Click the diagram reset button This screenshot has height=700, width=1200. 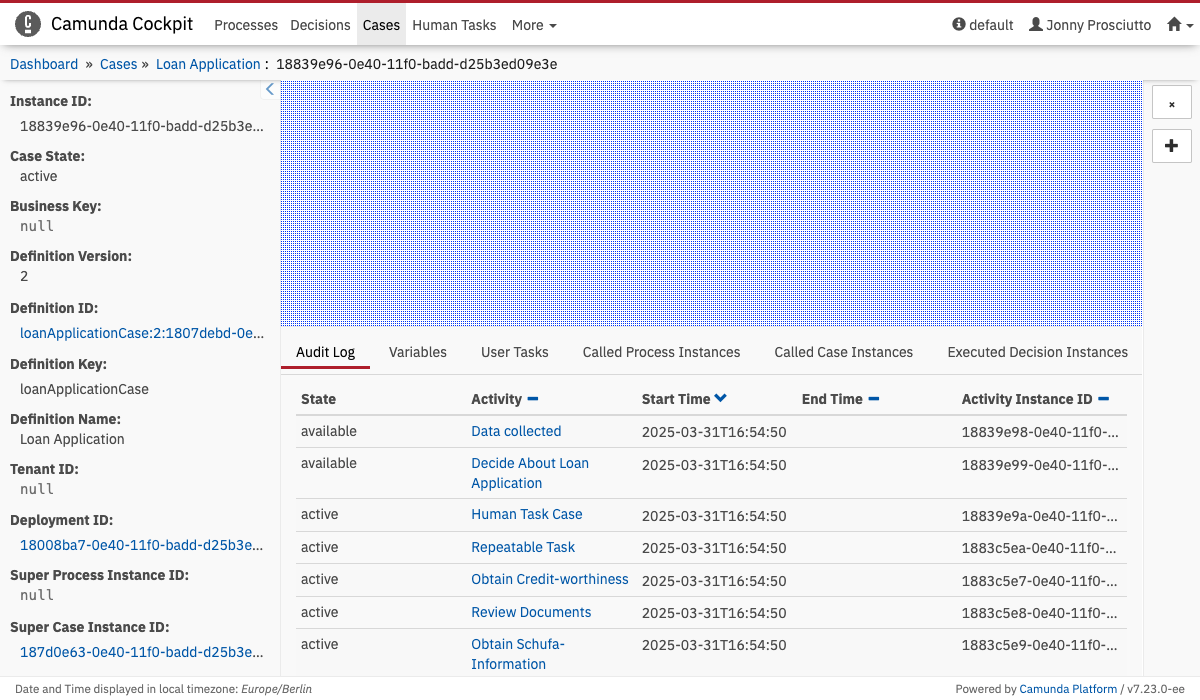(x=1171, y=103)
